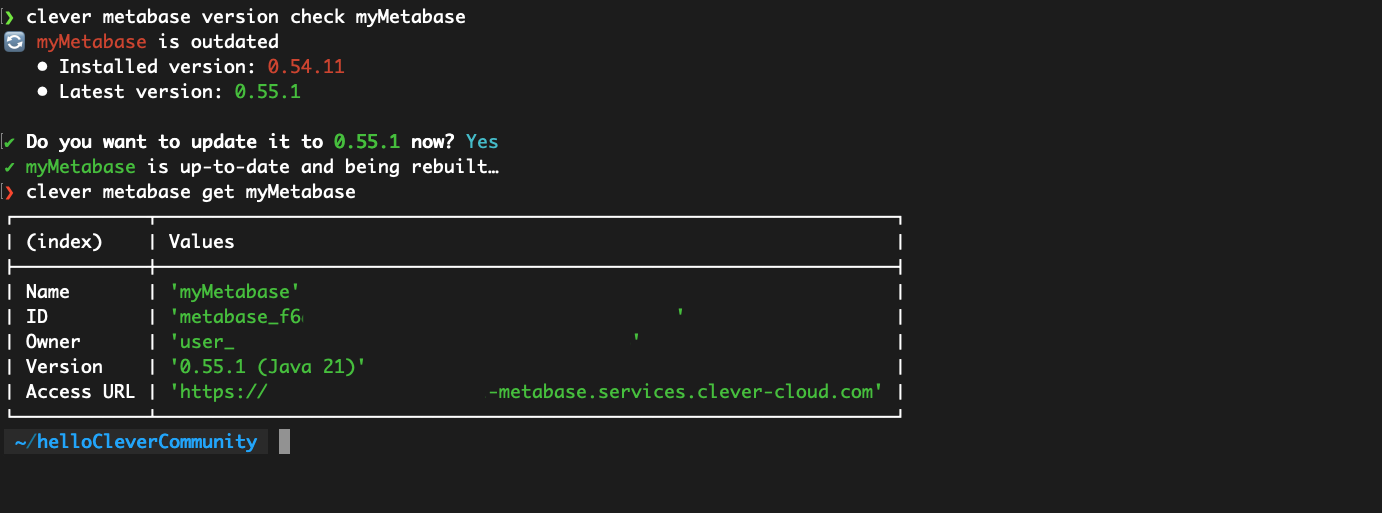Open the clever-cloud.com Access URL link

click(x=684, y=392)
